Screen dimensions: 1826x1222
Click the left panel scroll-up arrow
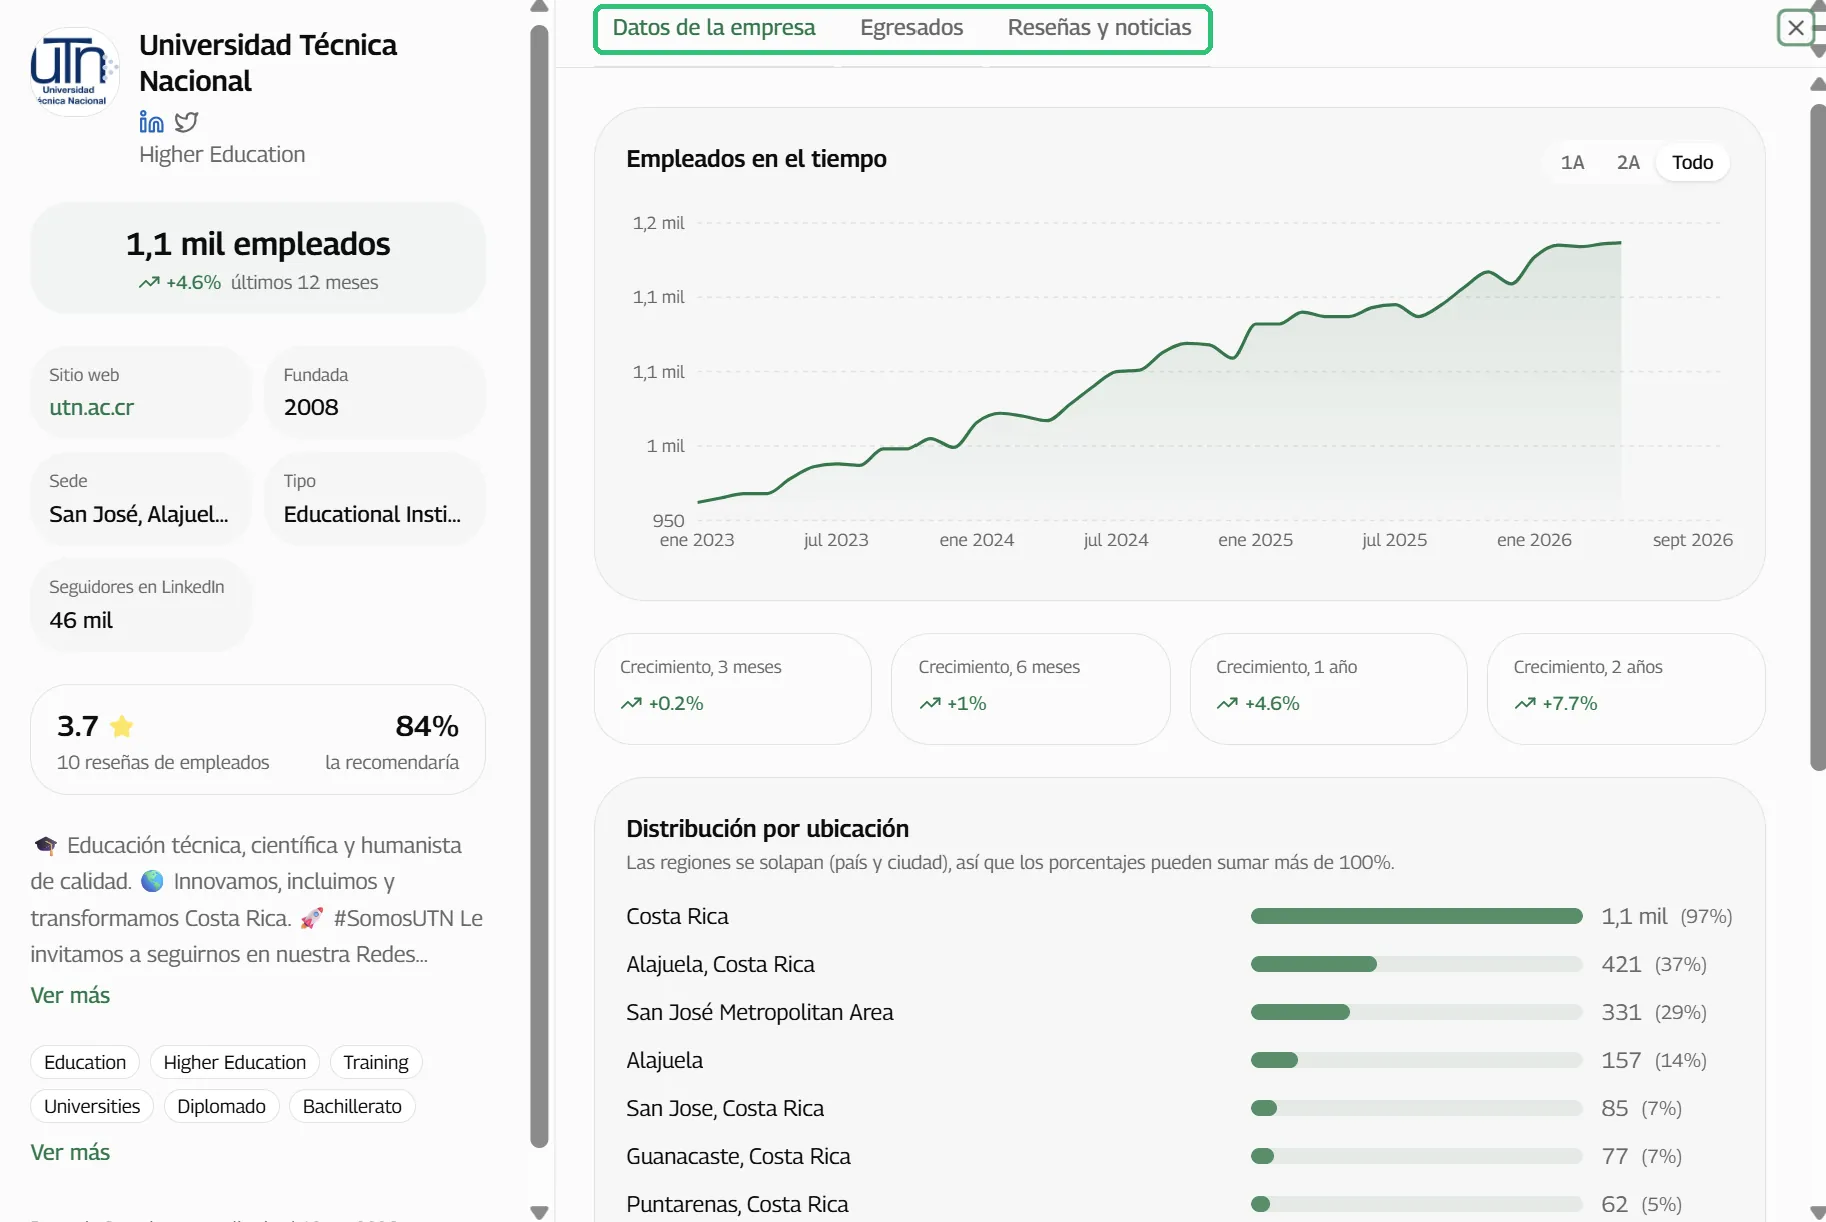539,7
